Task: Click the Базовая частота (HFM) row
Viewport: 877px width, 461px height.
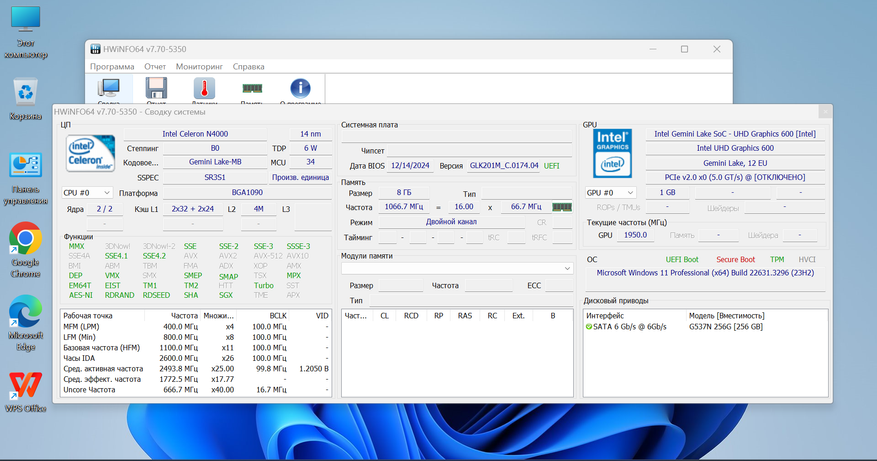Action: (195, 347)
